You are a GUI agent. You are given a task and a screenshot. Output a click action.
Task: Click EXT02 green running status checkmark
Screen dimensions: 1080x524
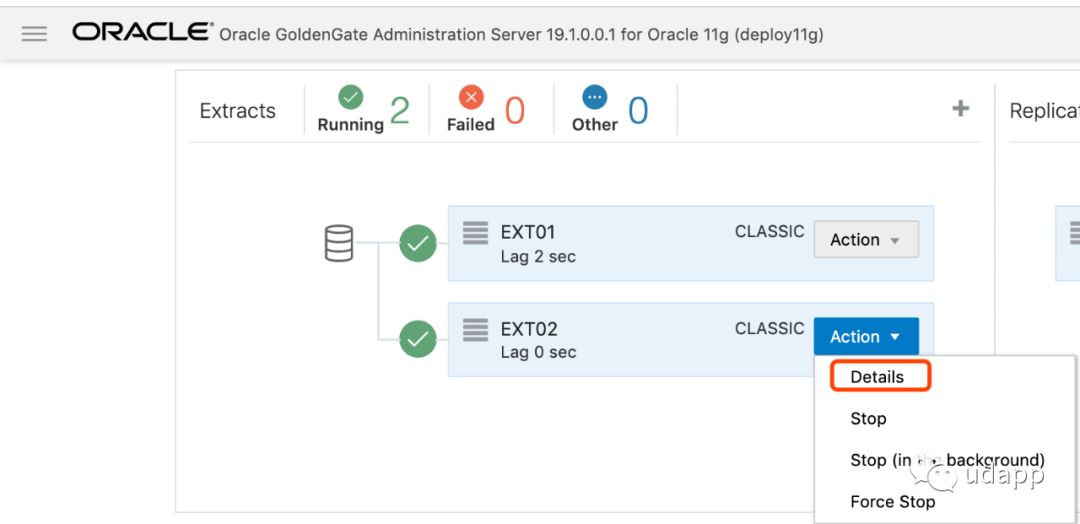tap(418, 340)
